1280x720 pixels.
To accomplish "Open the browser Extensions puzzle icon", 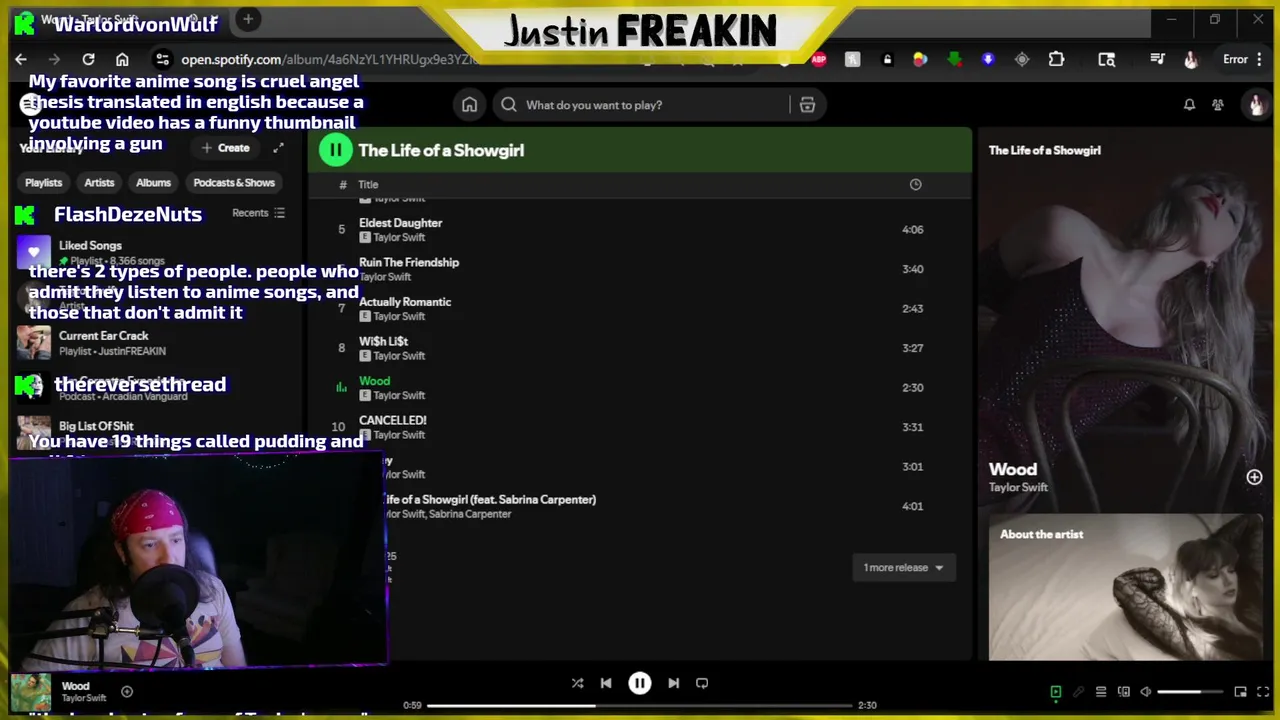I will pyautogui.click(x=1056, y=59).
